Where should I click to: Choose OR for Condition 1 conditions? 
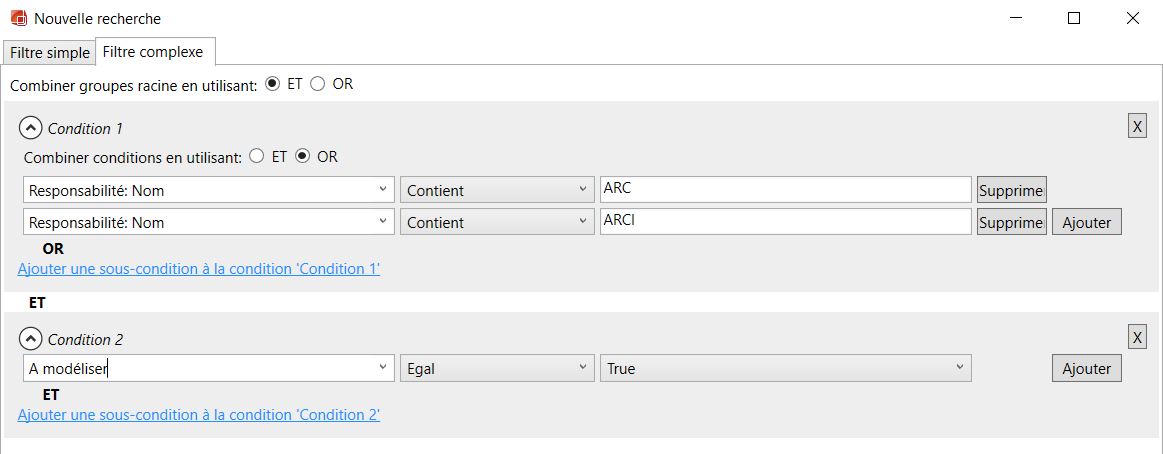[x=302, y=157]
